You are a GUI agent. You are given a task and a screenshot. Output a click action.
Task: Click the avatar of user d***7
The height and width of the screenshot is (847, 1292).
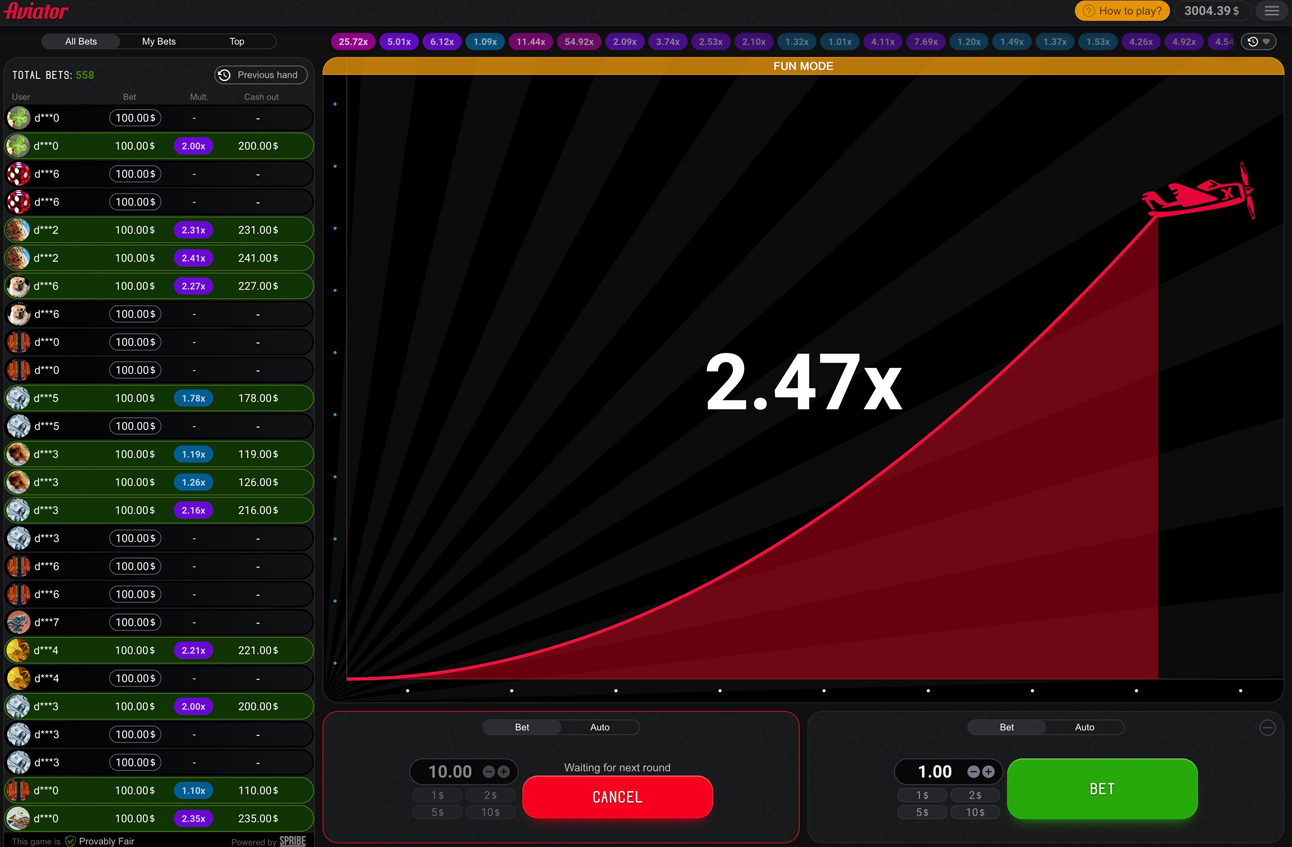18,622
